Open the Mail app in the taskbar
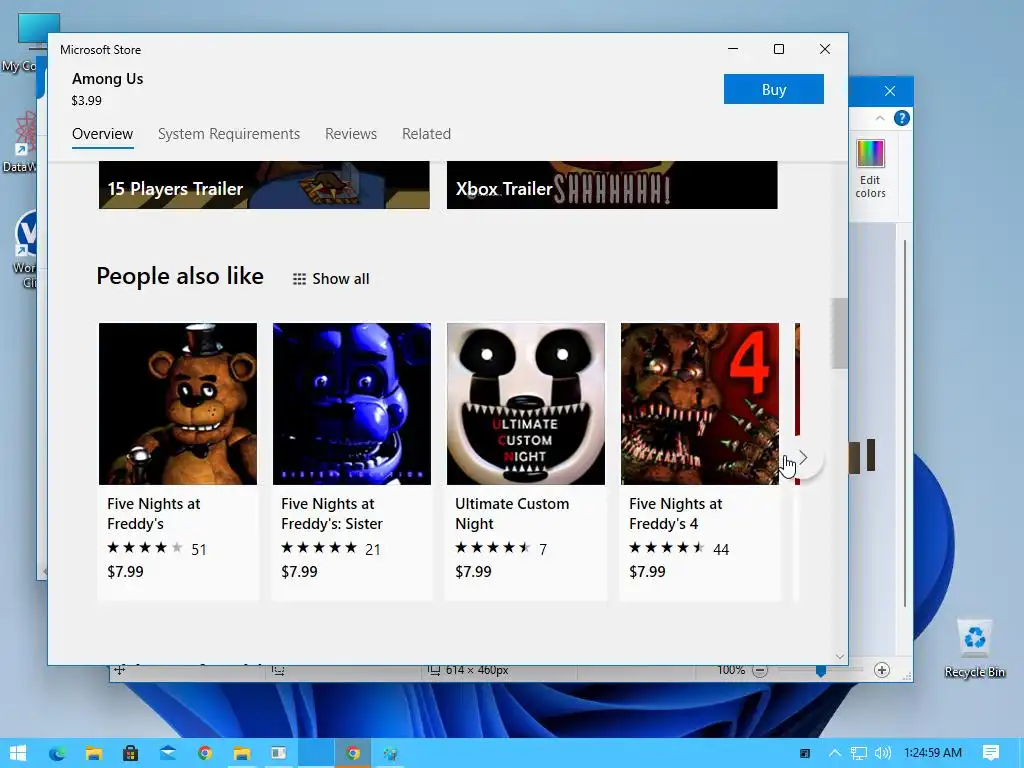The height and width of the screenshot is (768, 1024). click(x=168, y=753)
